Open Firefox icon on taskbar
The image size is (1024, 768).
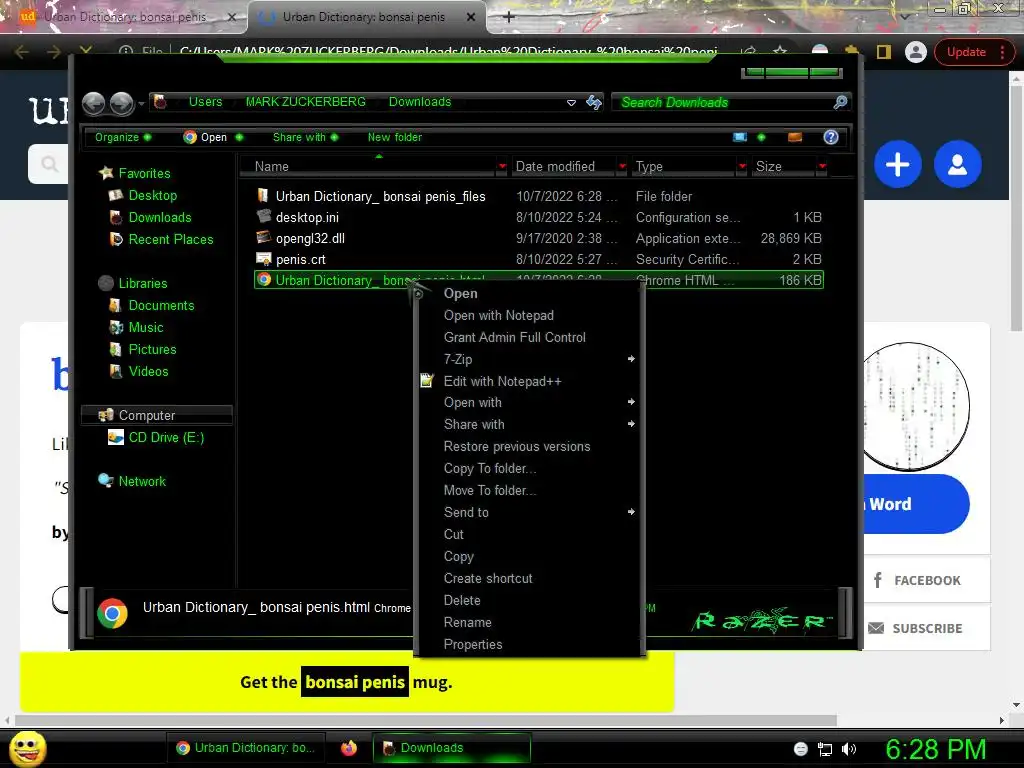[349, 748]
